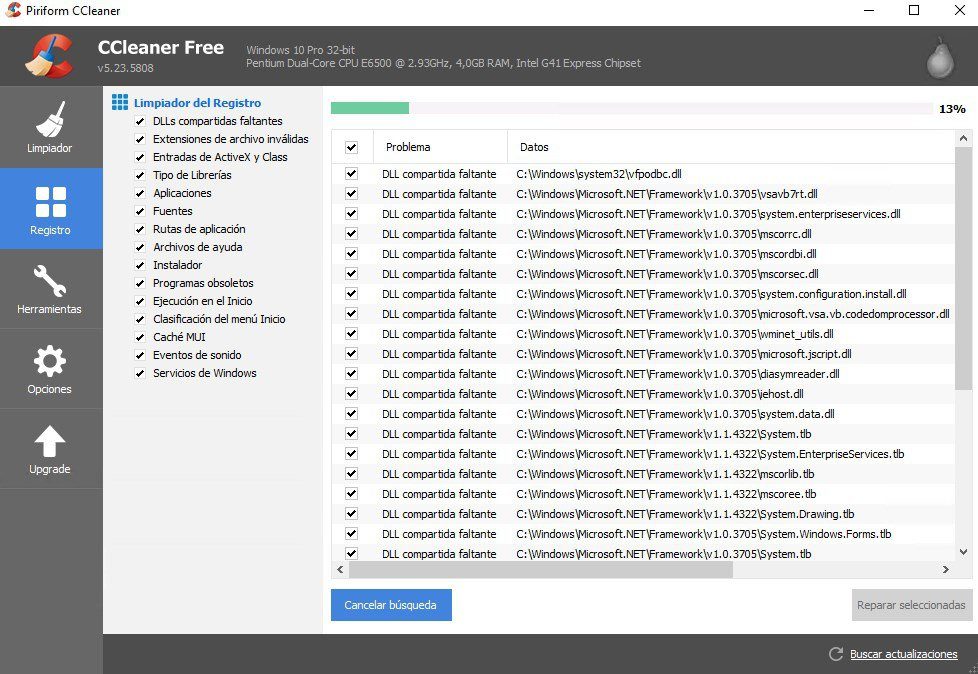Click the CCleaner logo in header
This screenshot has height=674, width=978.
49,56
